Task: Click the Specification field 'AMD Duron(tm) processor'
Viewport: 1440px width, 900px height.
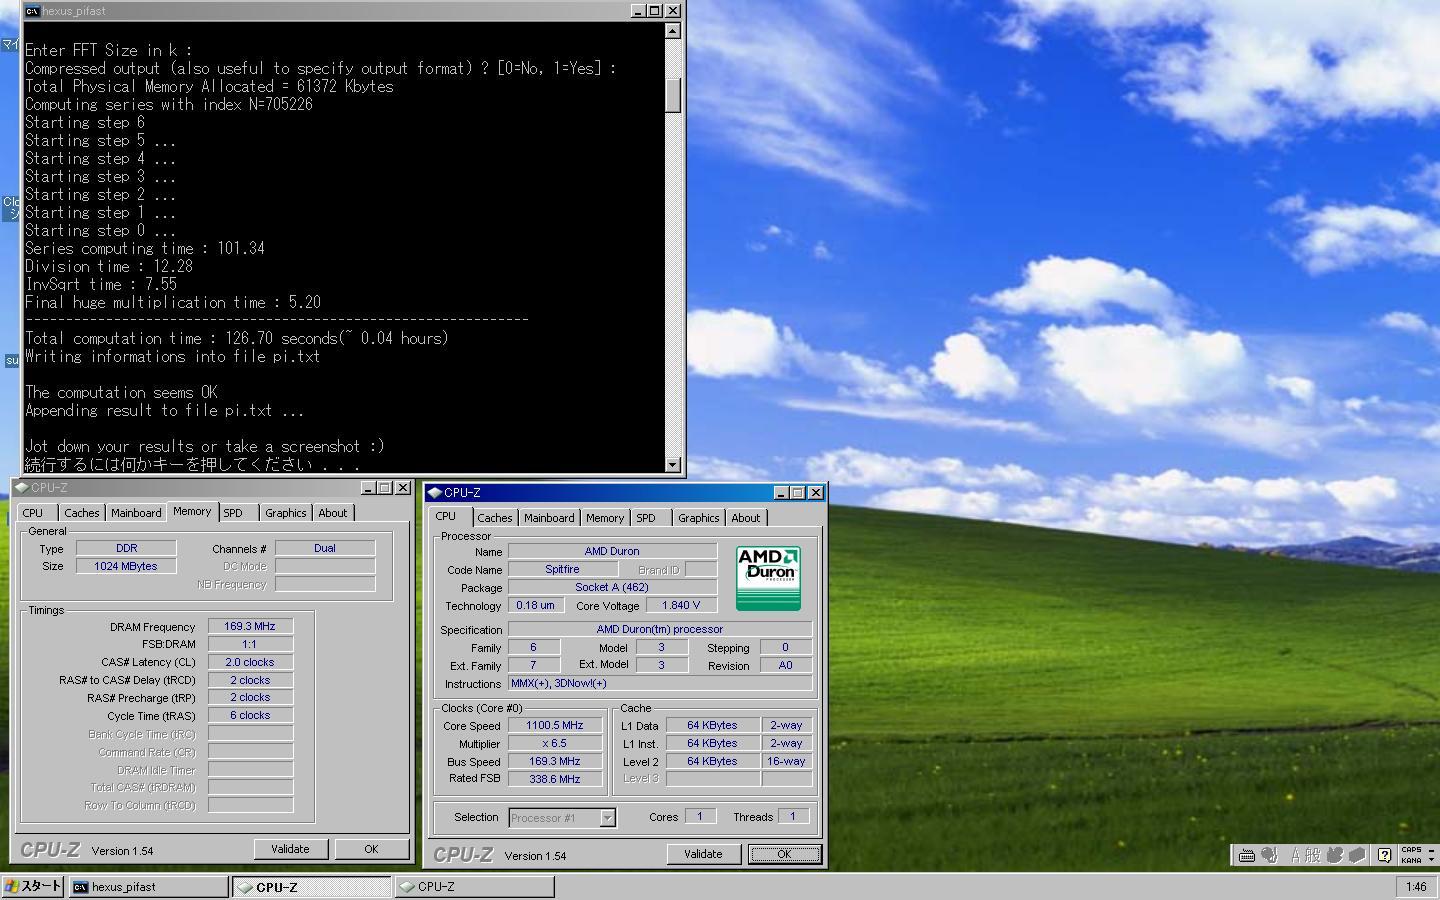Action: (x=660, y=629)
